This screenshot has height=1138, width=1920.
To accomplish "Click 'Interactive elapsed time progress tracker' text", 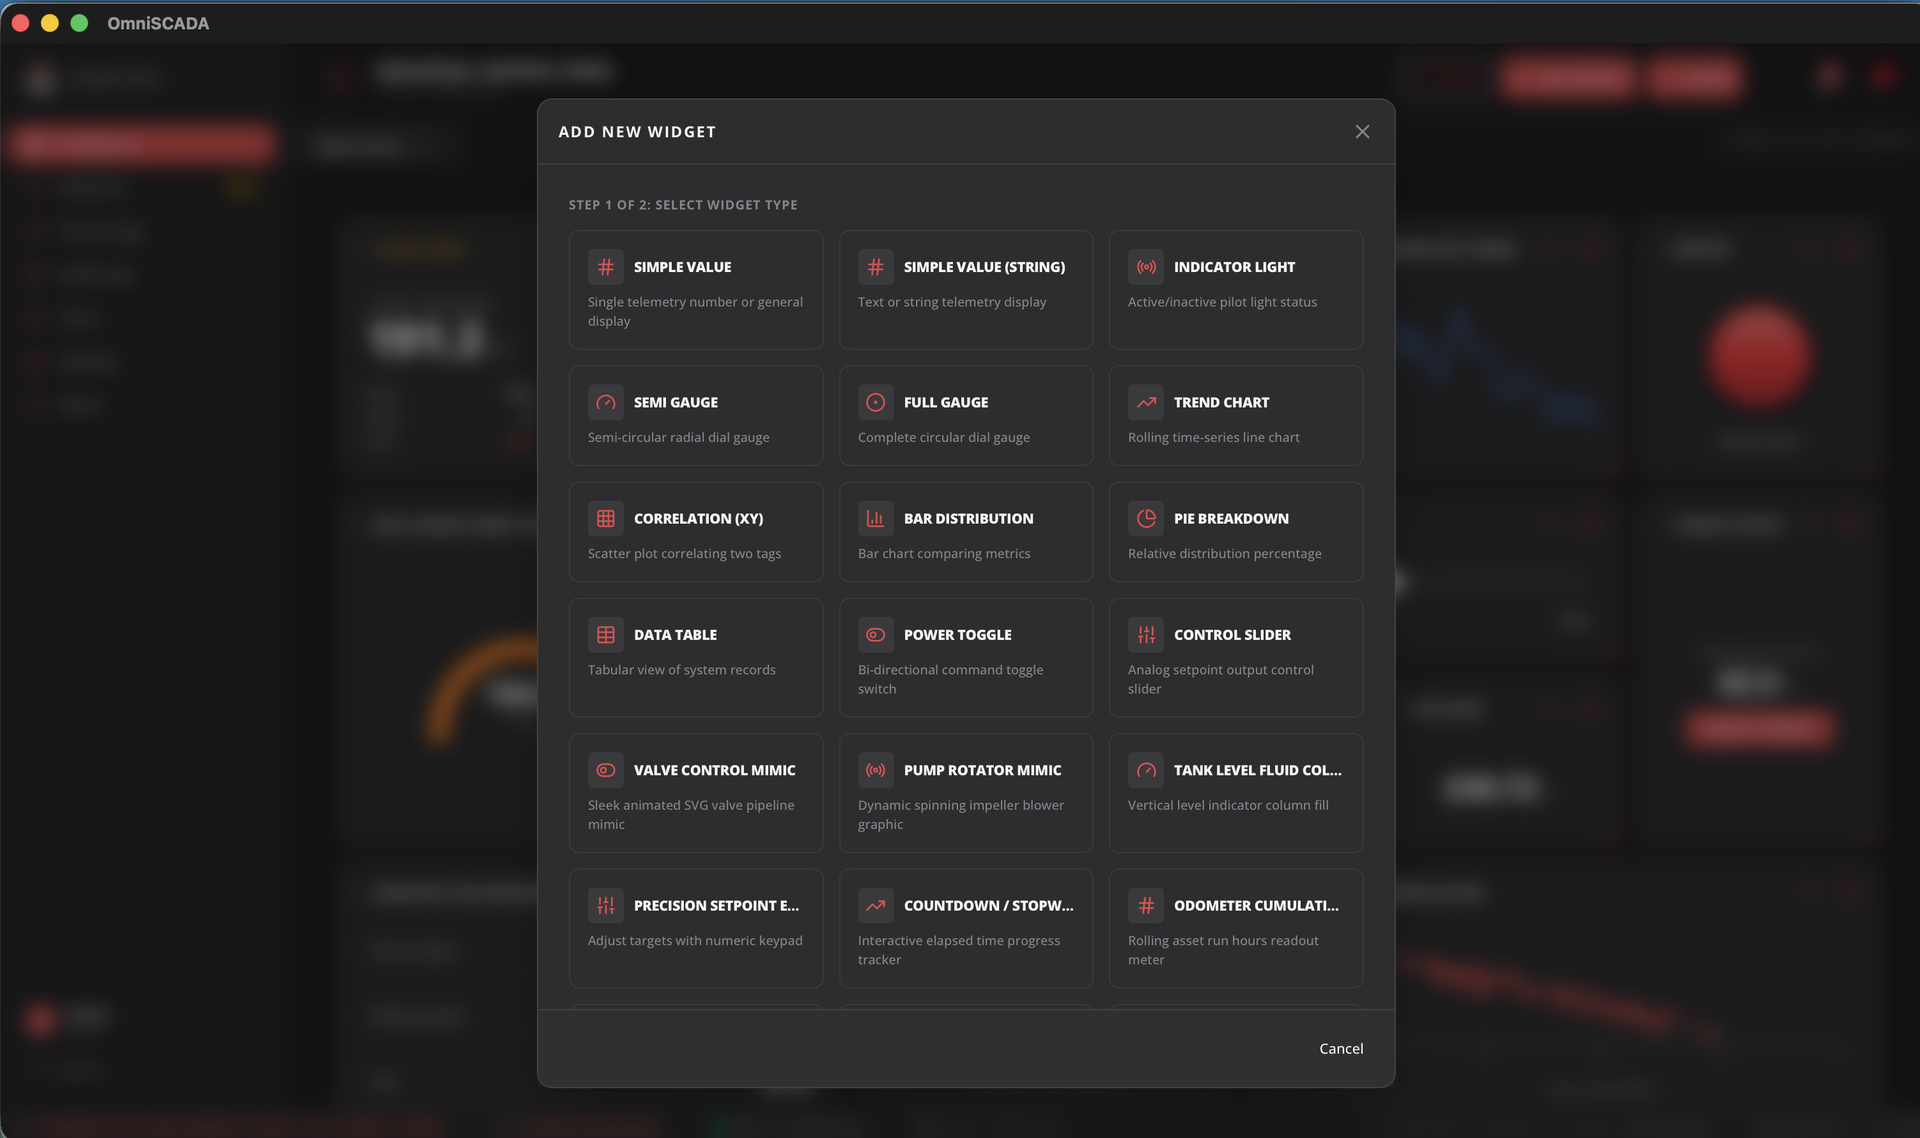I will click(x=959, y=950).
